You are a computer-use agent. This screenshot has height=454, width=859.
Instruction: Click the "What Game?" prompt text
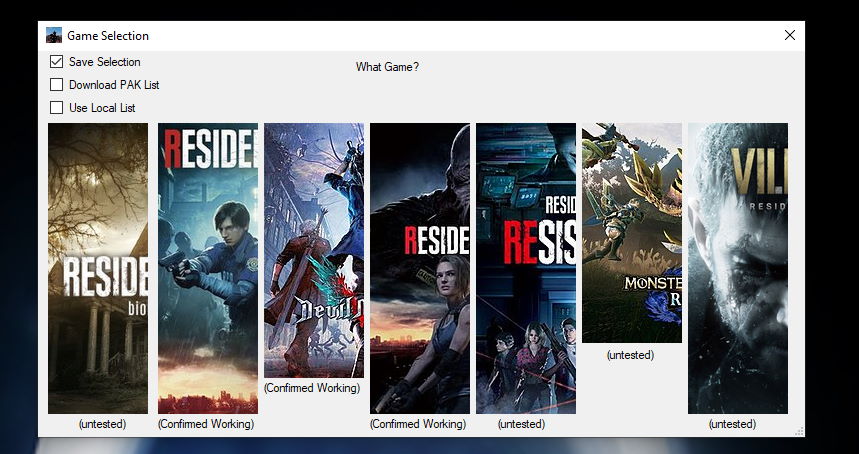(387, 67)
